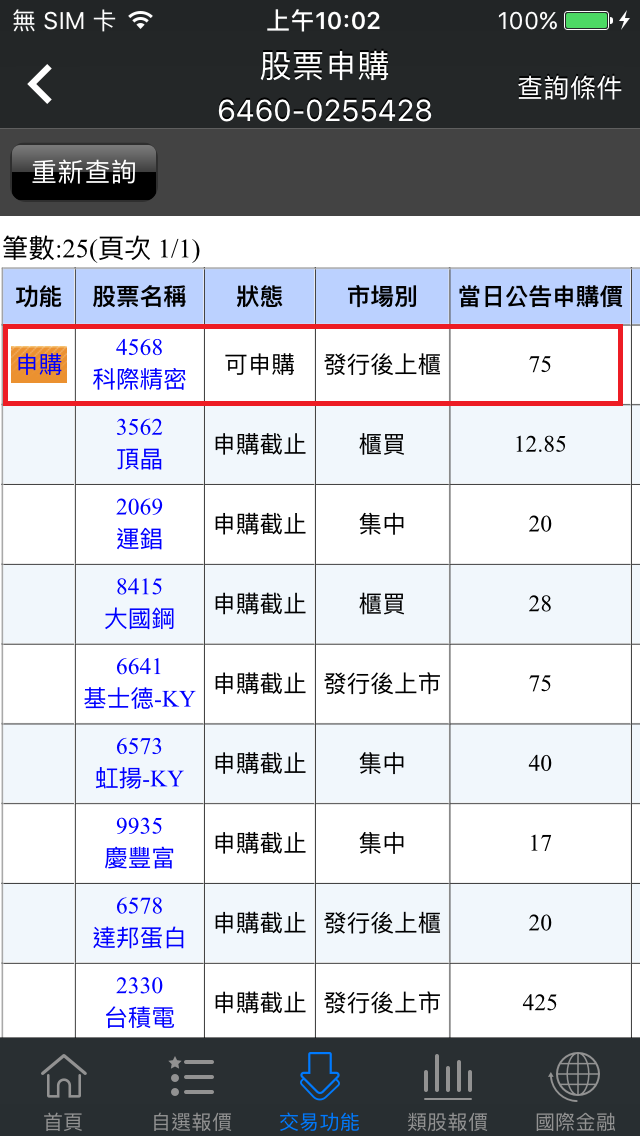Select the 交易功能 tab

click(x=320, y=1093)
